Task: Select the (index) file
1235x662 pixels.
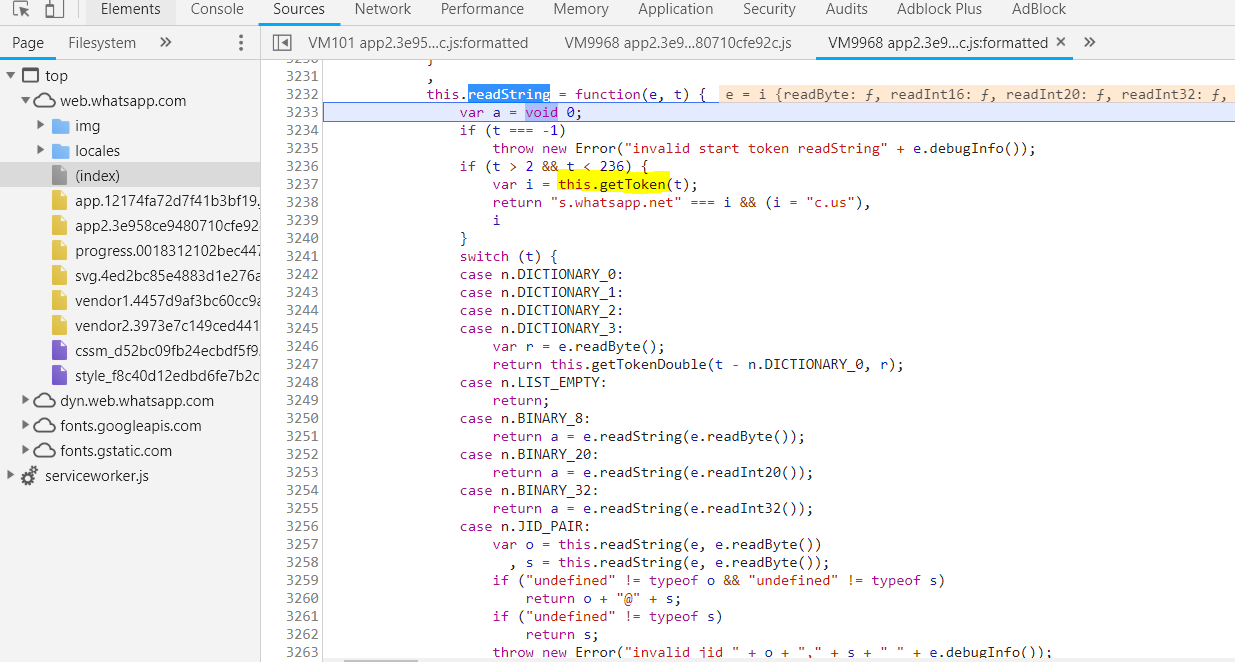Action: (130, 176)
